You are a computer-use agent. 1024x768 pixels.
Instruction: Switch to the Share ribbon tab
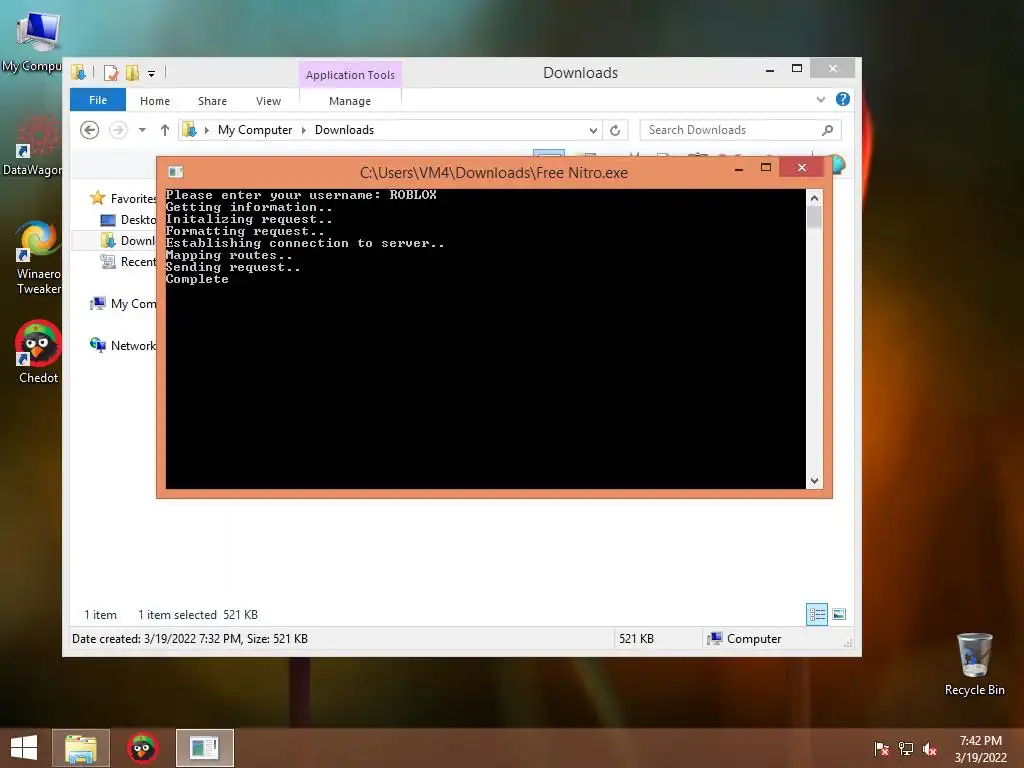(212, 101)
